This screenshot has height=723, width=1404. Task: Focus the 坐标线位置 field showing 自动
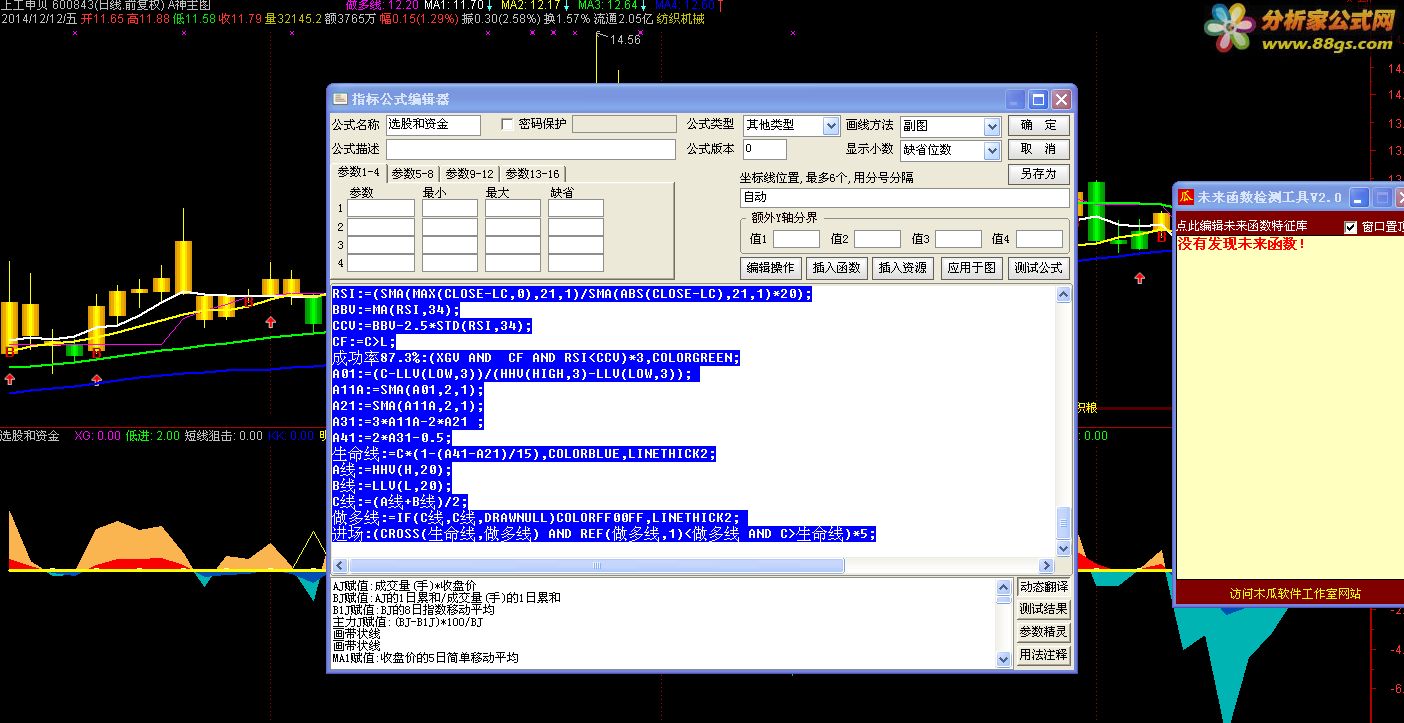click(x=905, y=198)
